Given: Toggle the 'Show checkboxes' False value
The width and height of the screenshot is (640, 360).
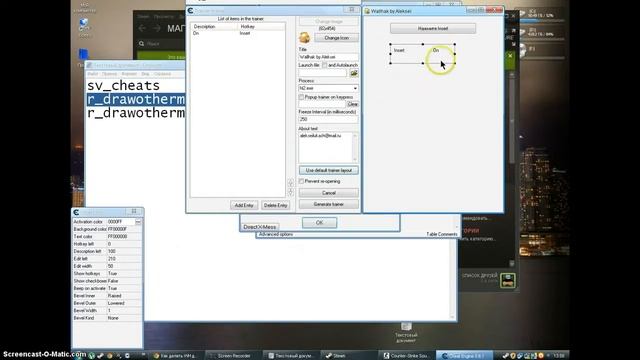Looking at the screenshot, I should [124, 281].
